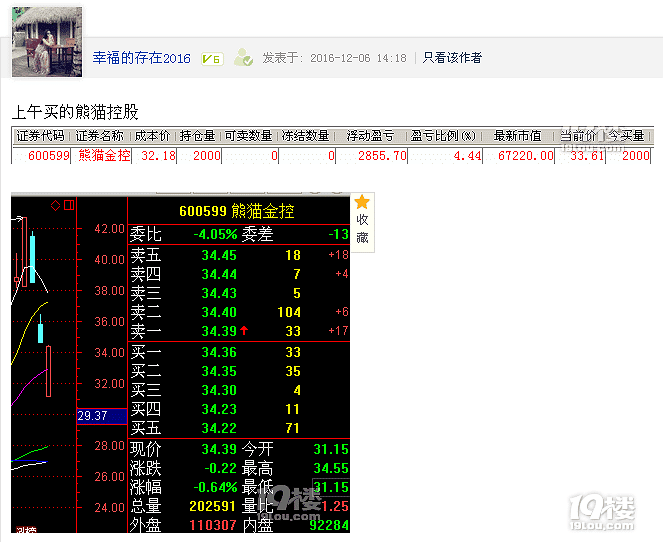Image resolution: width=663 pixels, height=542 pixels.
Task: Click the 总量 value 202591
Action: click(x=212, y=506)
